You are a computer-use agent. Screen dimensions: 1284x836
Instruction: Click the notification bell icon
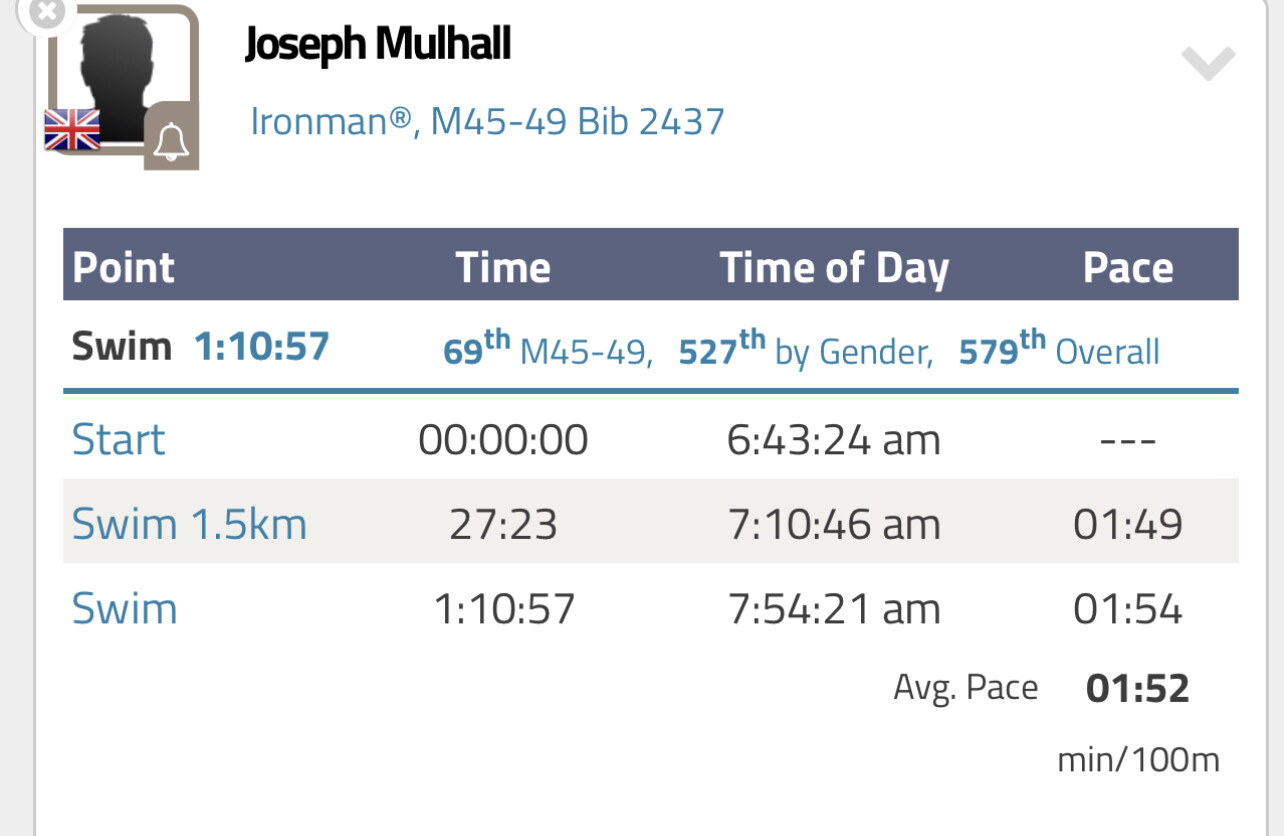tap(171, 140)
